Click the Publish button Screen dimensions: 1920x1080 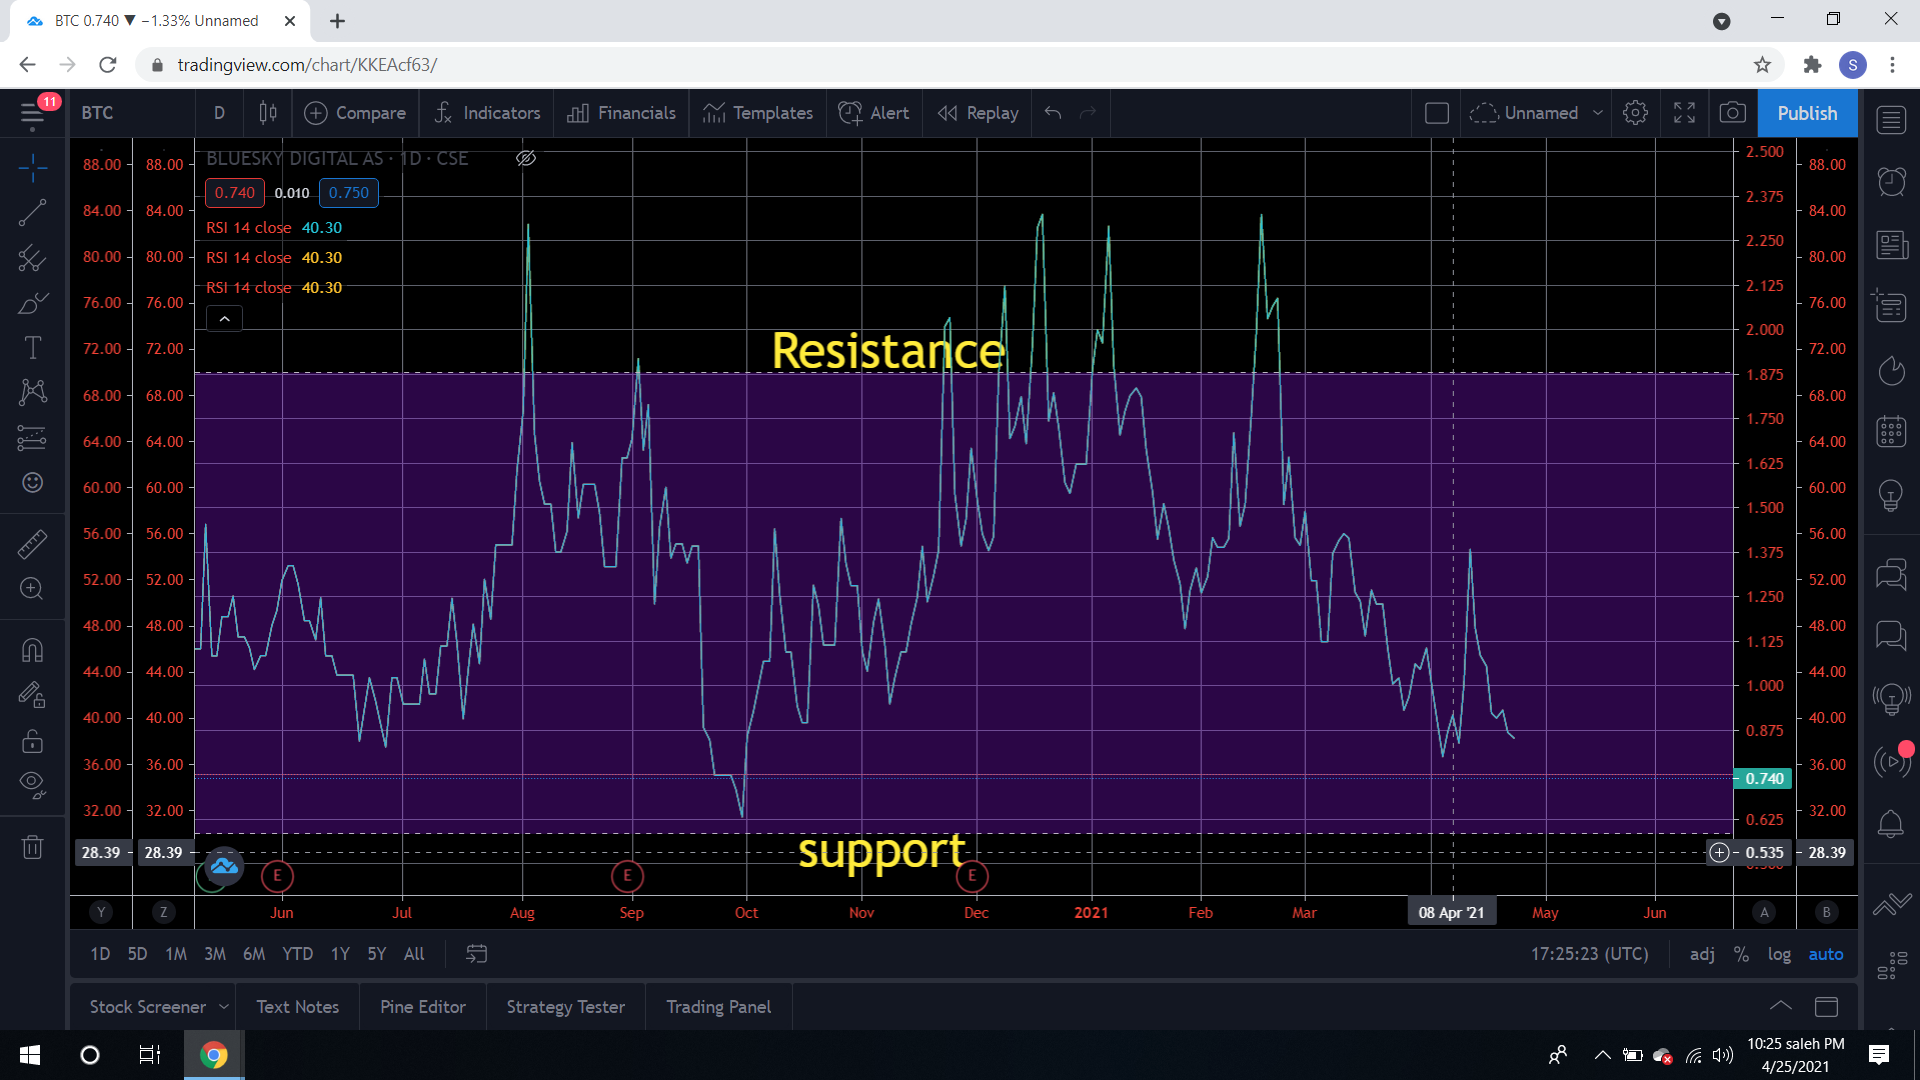click(1807, 113)
